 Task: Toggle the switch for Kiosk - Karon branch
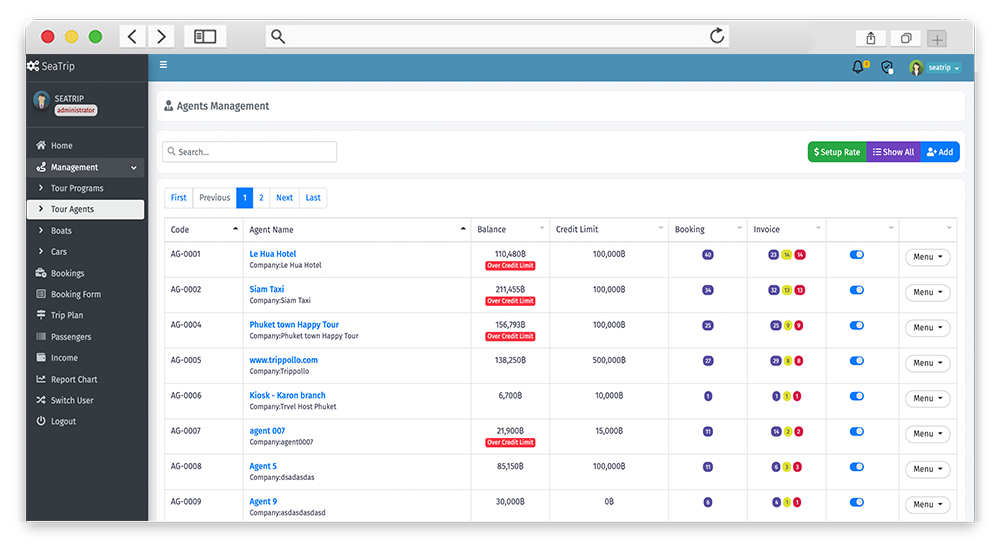(857, 396)
